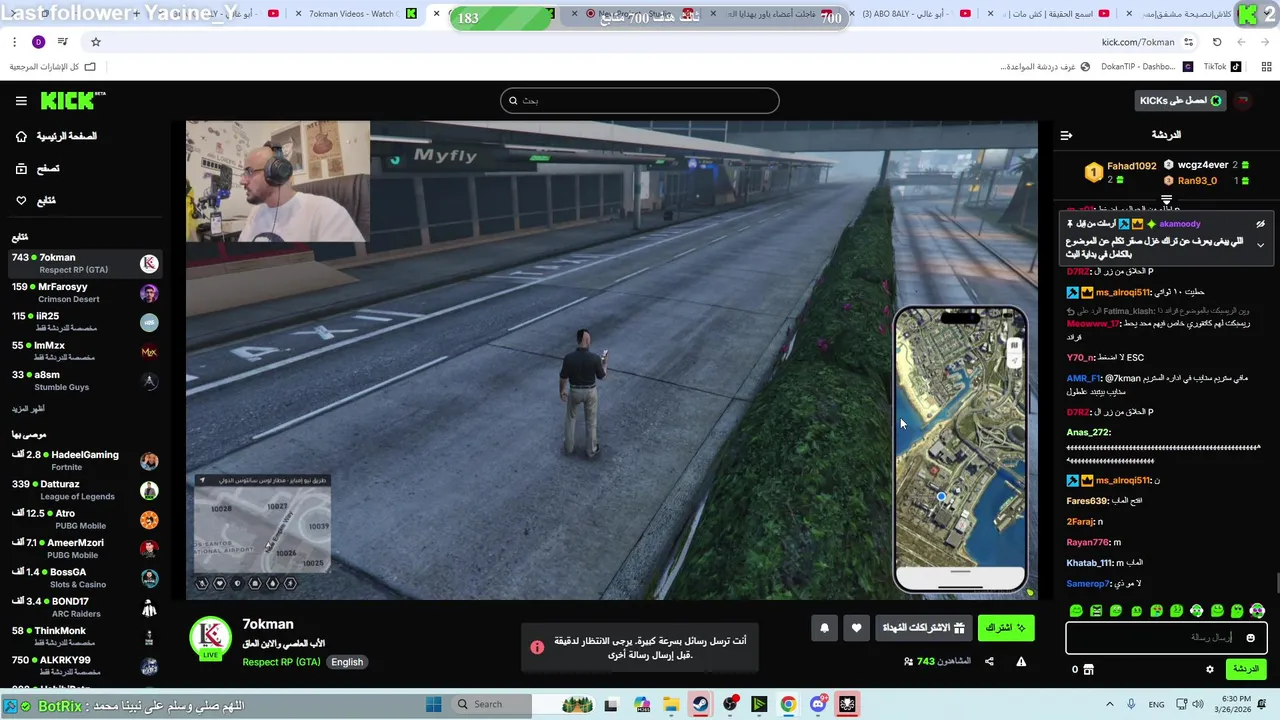Click the Gift subscriptions button
Screen dimensions: 1280x720
922,628
